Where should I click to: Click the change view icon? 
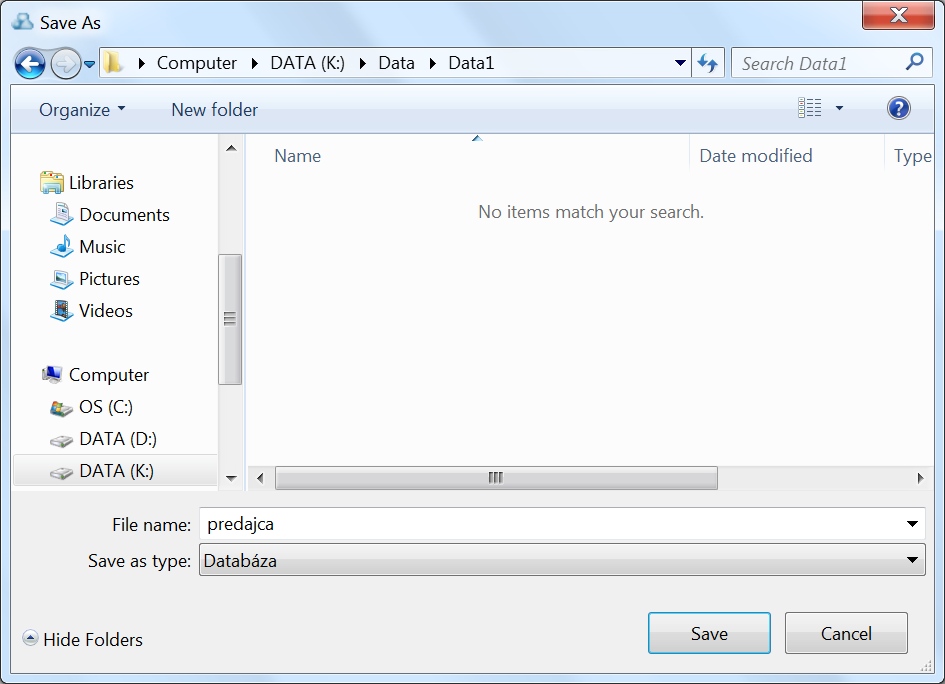[809, 109]
